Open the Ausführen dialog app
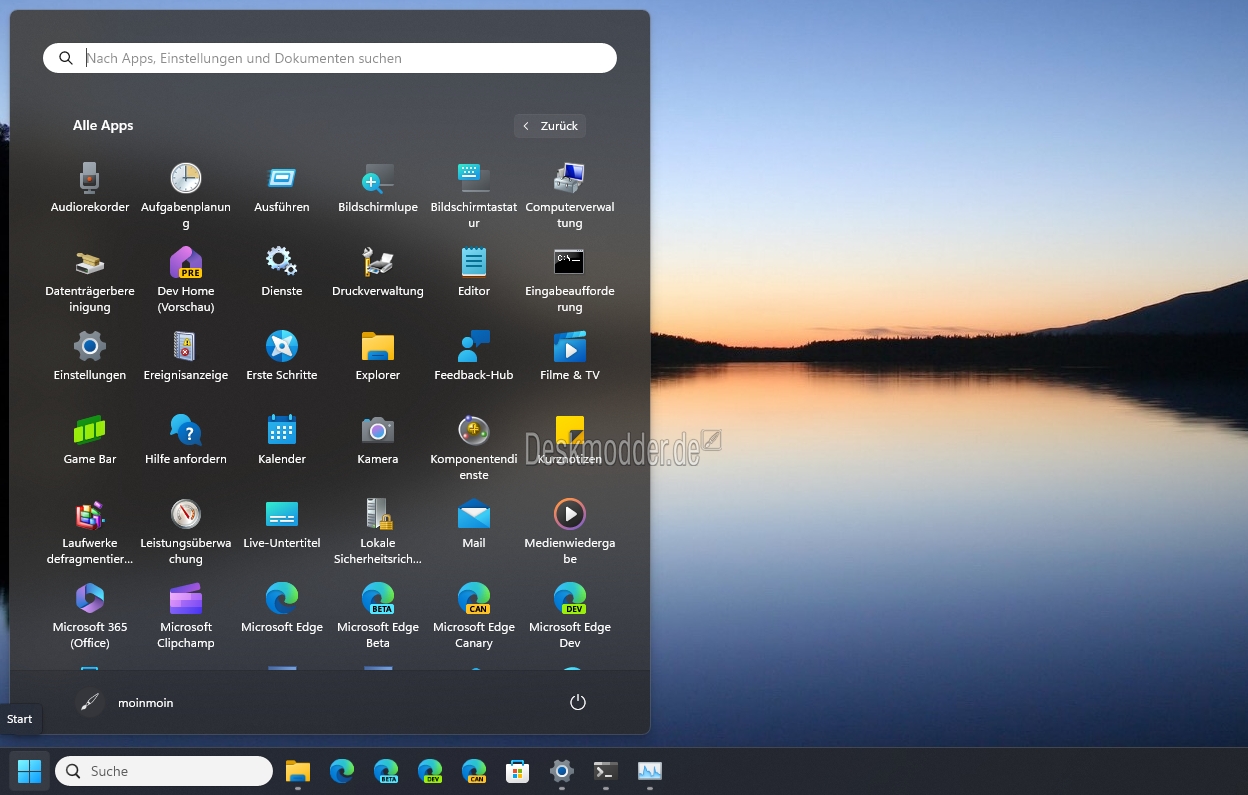The width and height of the screenshot is (1248, 795). [x=282, y=188]
